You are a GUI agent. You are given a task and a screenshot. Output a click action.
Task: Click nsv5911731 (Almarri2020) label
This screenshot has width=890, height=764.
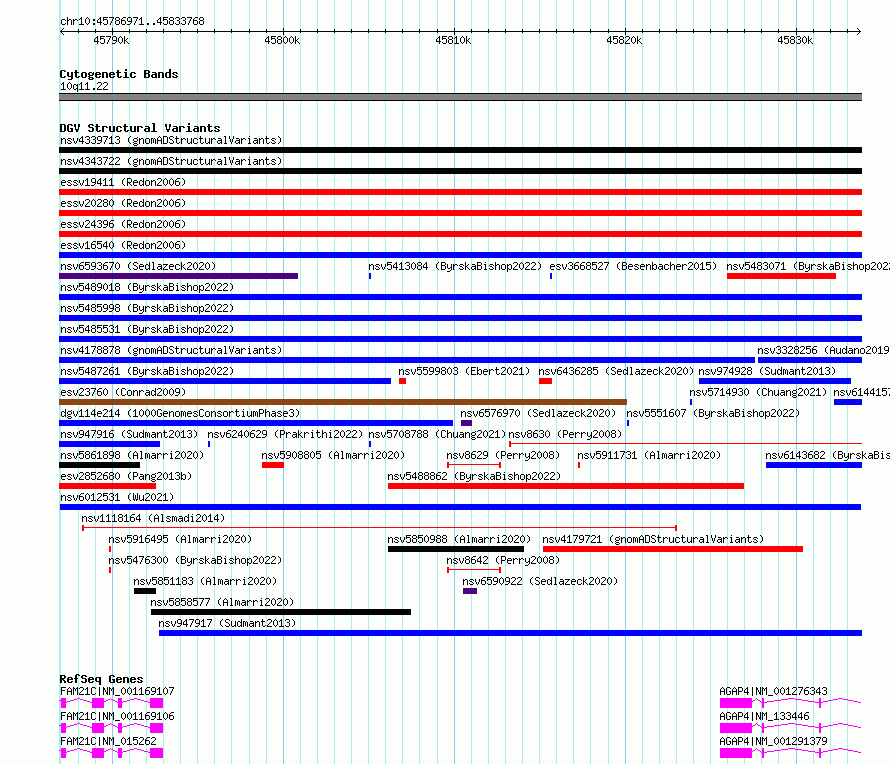(x=649, y=455)
